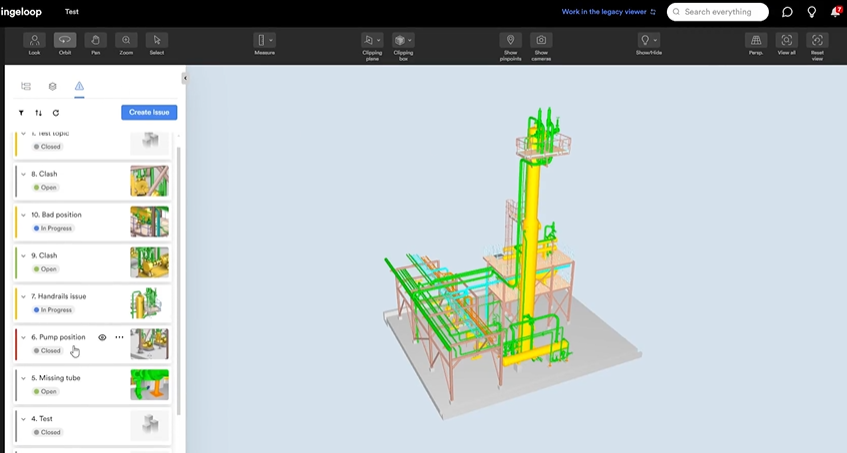Select the 7. Handrails issue title
Viewport: 847px width, 453px height.
coord(58,296)
